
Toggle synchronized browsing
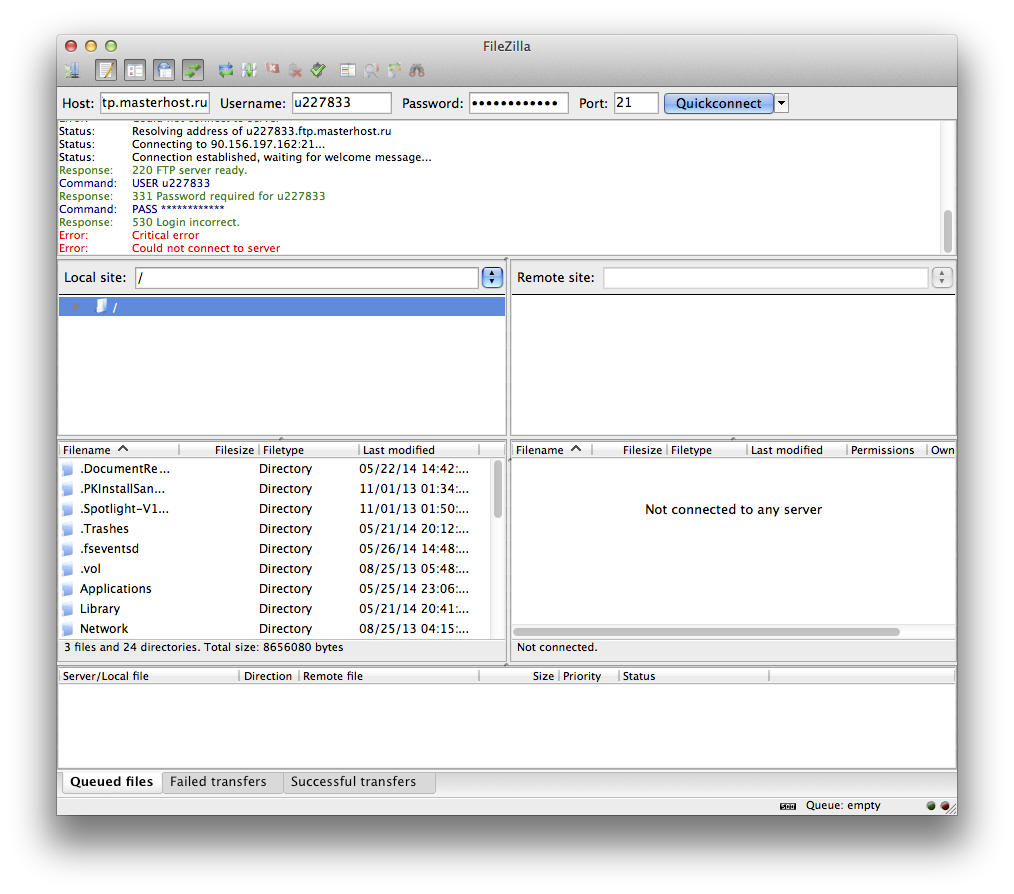point(394,70)
